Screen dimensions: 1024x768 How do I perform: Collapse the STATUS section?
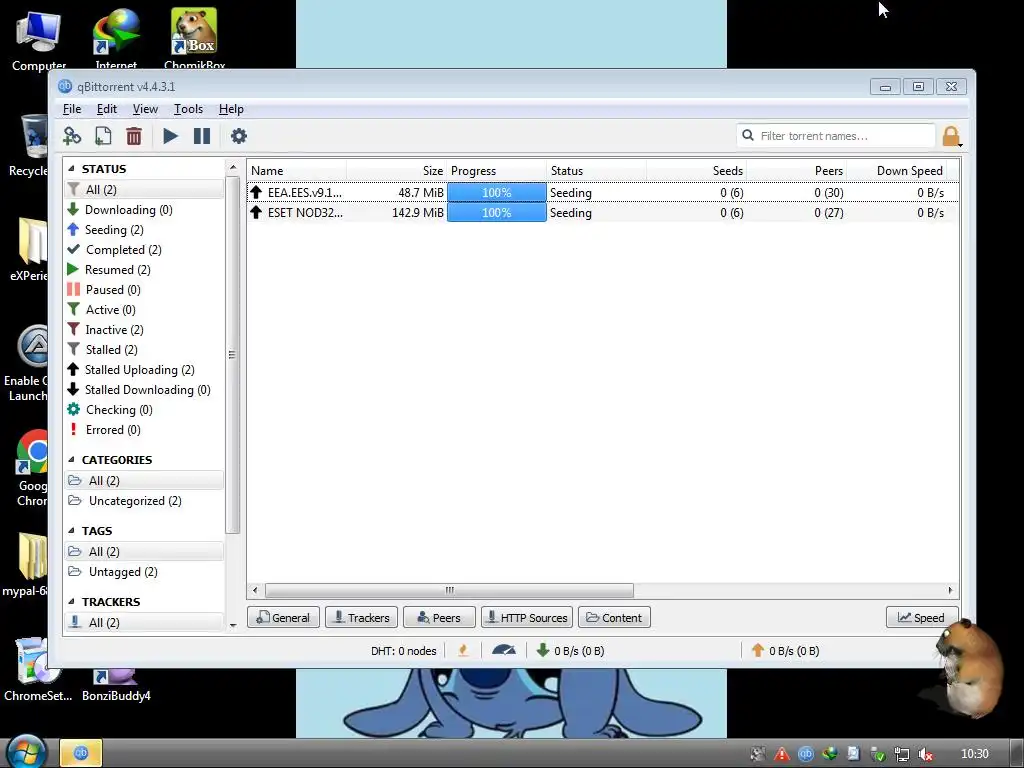tap(71, 168)
